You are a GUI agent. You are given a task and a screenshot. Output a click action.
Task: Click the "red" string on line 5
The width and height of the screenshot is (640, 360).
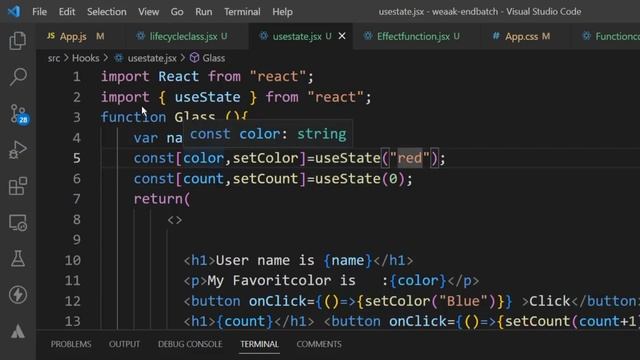[x=409, y=158]
